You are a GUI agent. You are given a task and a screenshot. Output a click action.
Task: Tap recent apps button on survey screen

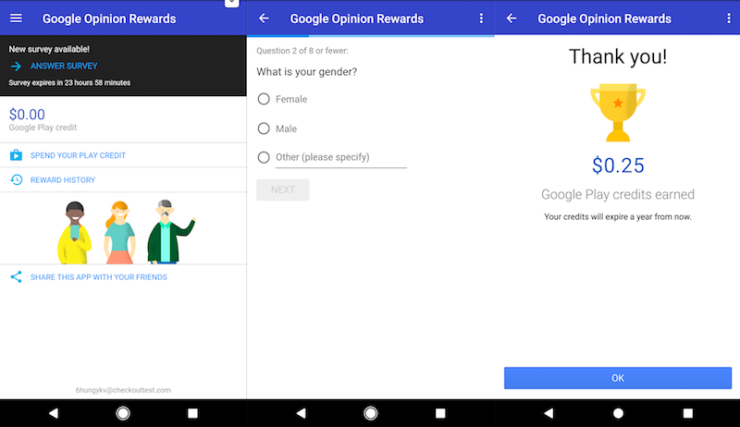coord(440,413)
